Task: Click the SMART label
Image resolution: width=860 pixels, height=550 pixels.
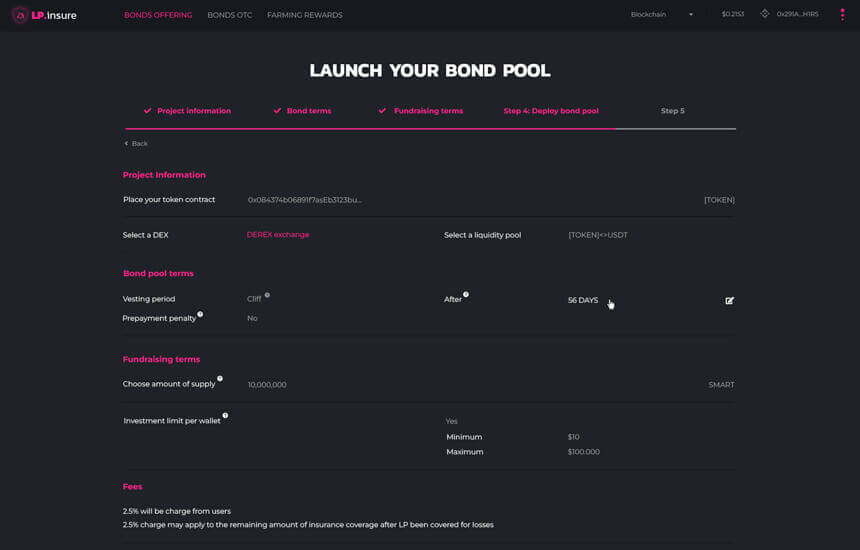Action: [x=721, y=385]
